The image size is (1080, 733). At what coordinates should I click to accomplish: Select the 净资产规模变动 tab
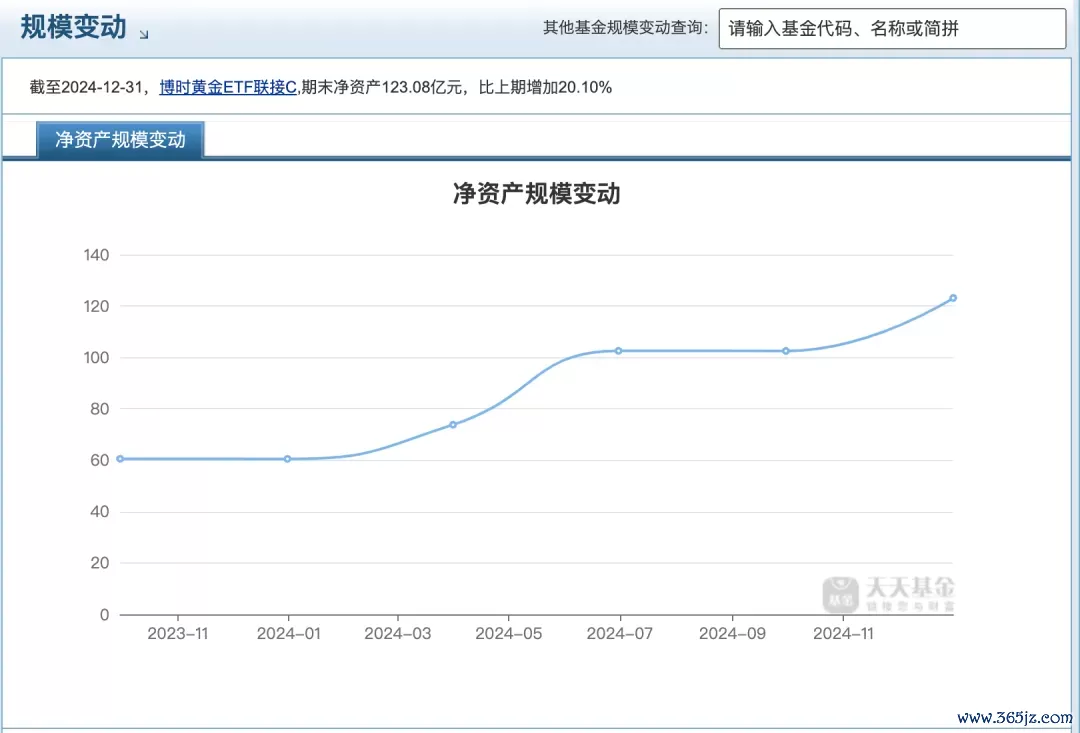pos(121,140)
